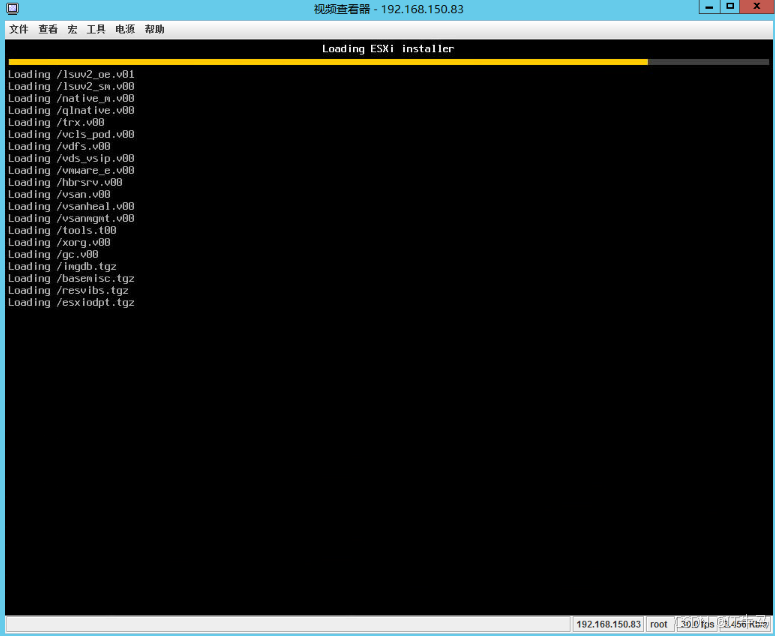Maximize the video viewer window
The width and height of the screenshot is (775, 636).
(x=730, y=6)
